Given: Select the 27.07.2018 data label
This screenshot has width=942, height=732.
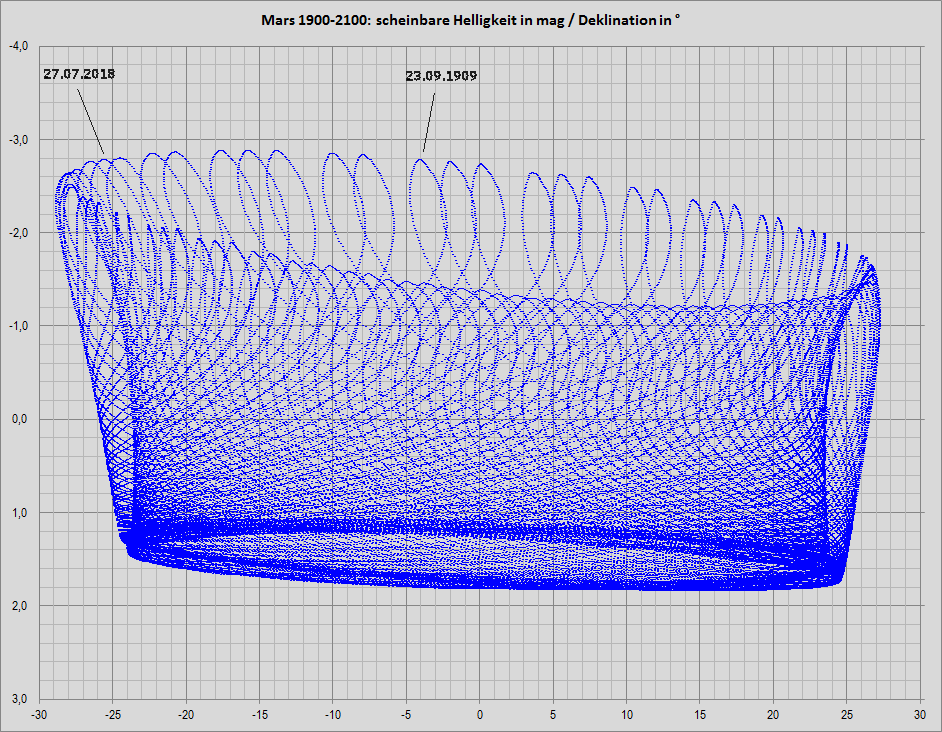Looking at the screenshot, I should pyautogui.click(x=79, y=74).
